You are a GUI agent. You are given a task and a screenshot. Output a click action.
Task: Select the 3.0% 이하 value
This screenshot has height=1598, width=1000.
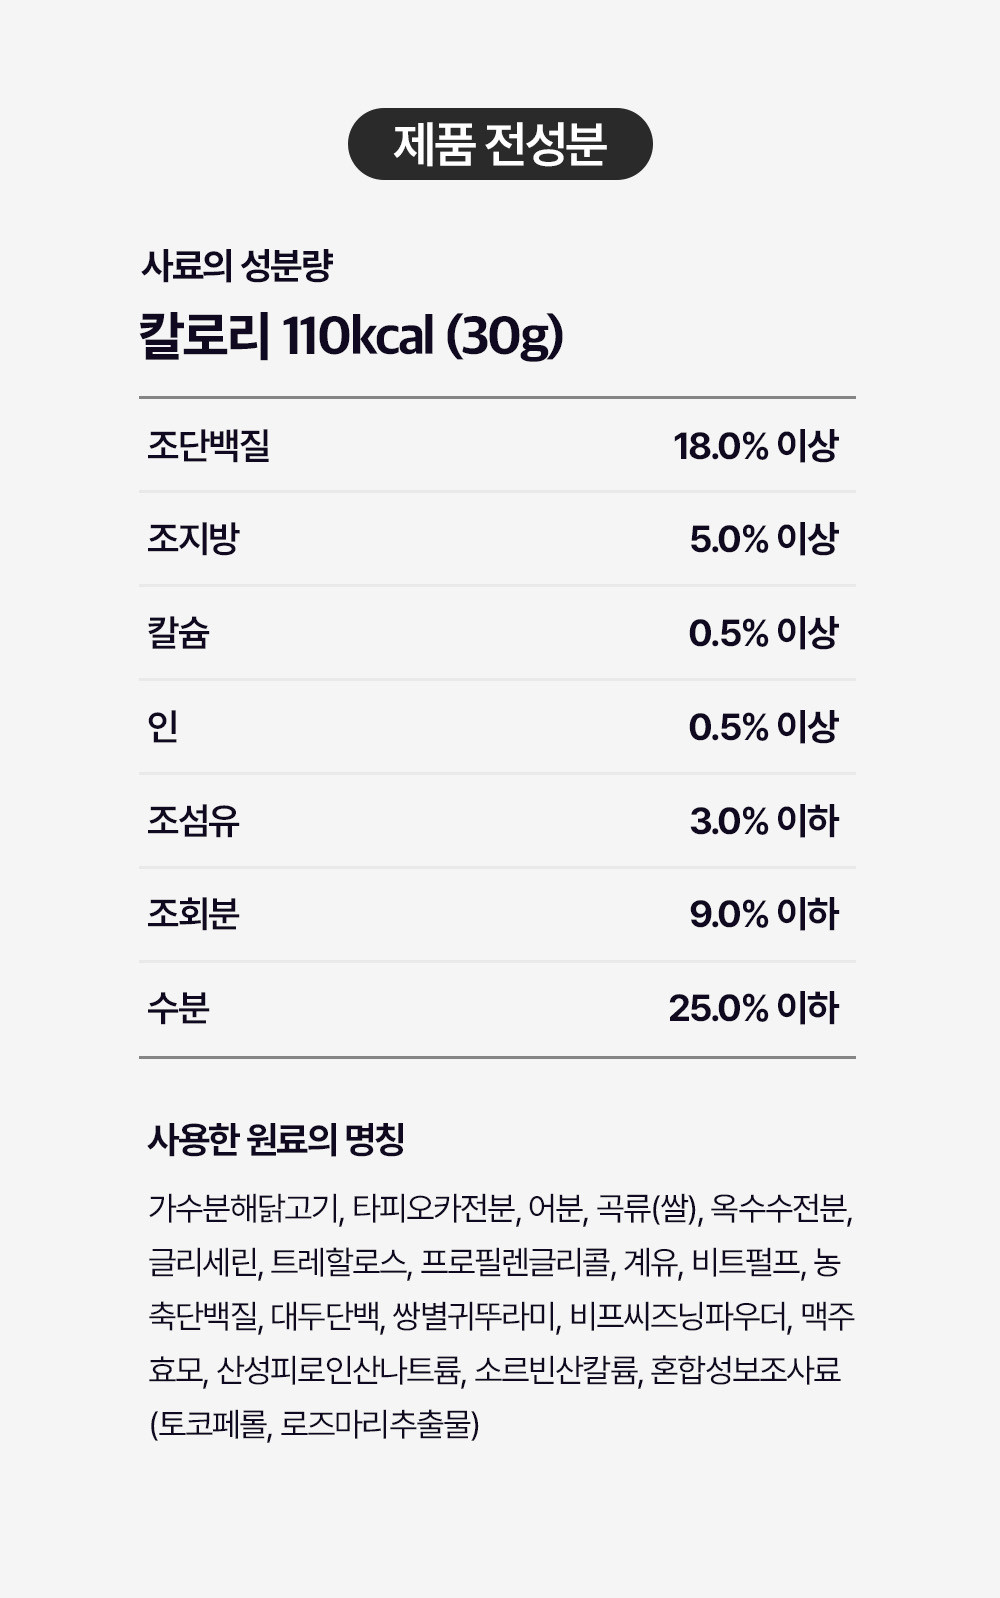[x=764, y=821]
